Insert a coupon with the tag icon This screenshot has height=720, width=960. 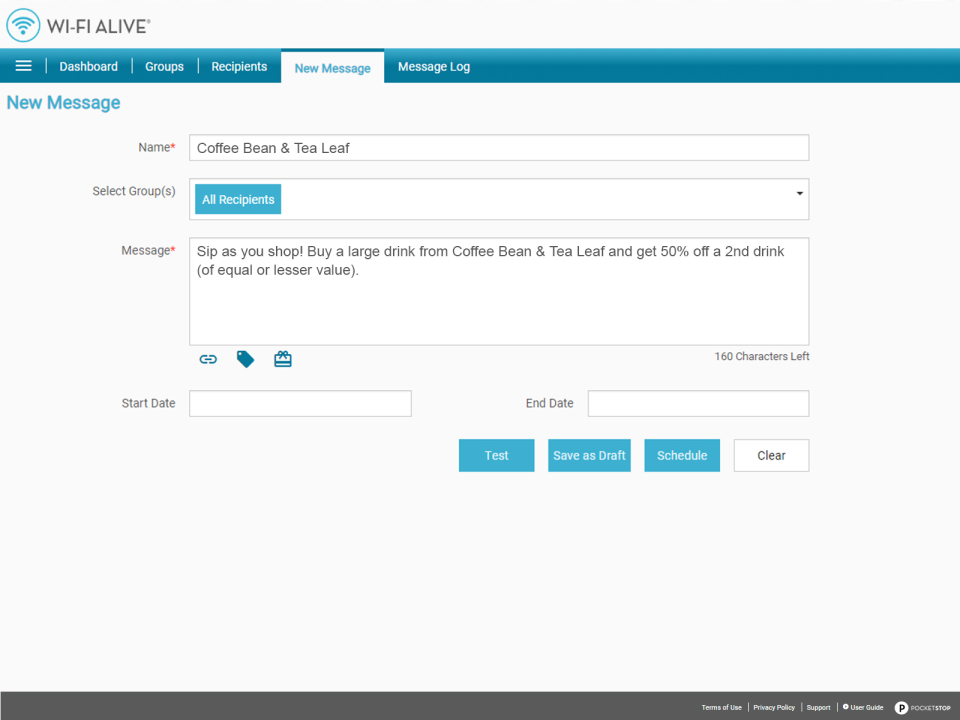[246, 359]
